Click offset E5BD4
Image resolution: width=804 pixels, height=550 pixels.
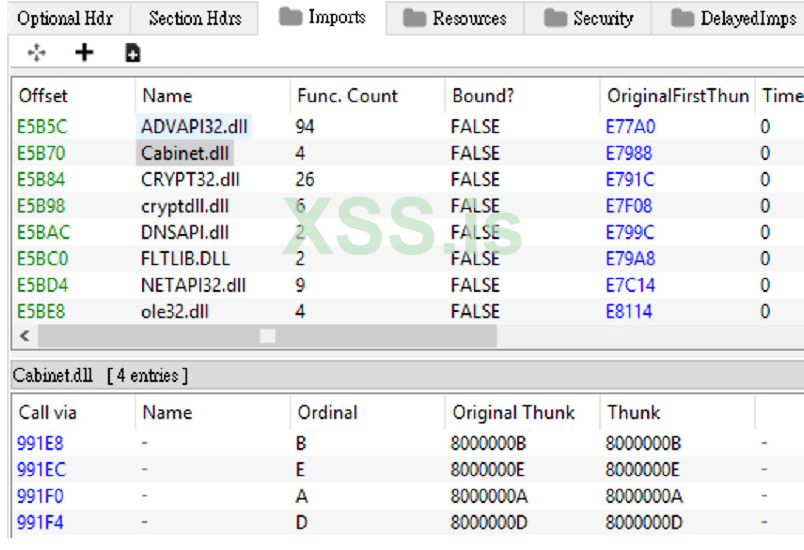[x=42, y=285]
